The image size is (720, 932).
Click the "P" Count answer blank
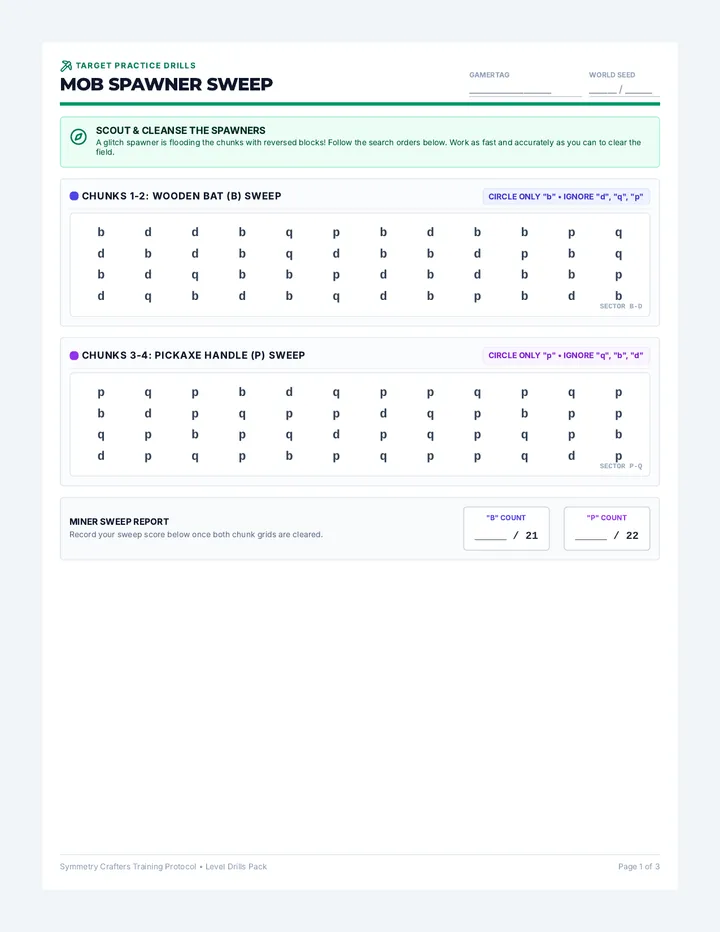tap(591, 536)
